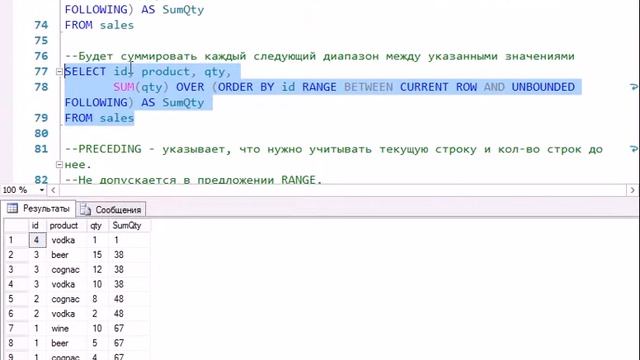The width and height of the screenshot is (640, 360).
Task: Click the Сообщения tab document icon
Action: coord(85,210)
